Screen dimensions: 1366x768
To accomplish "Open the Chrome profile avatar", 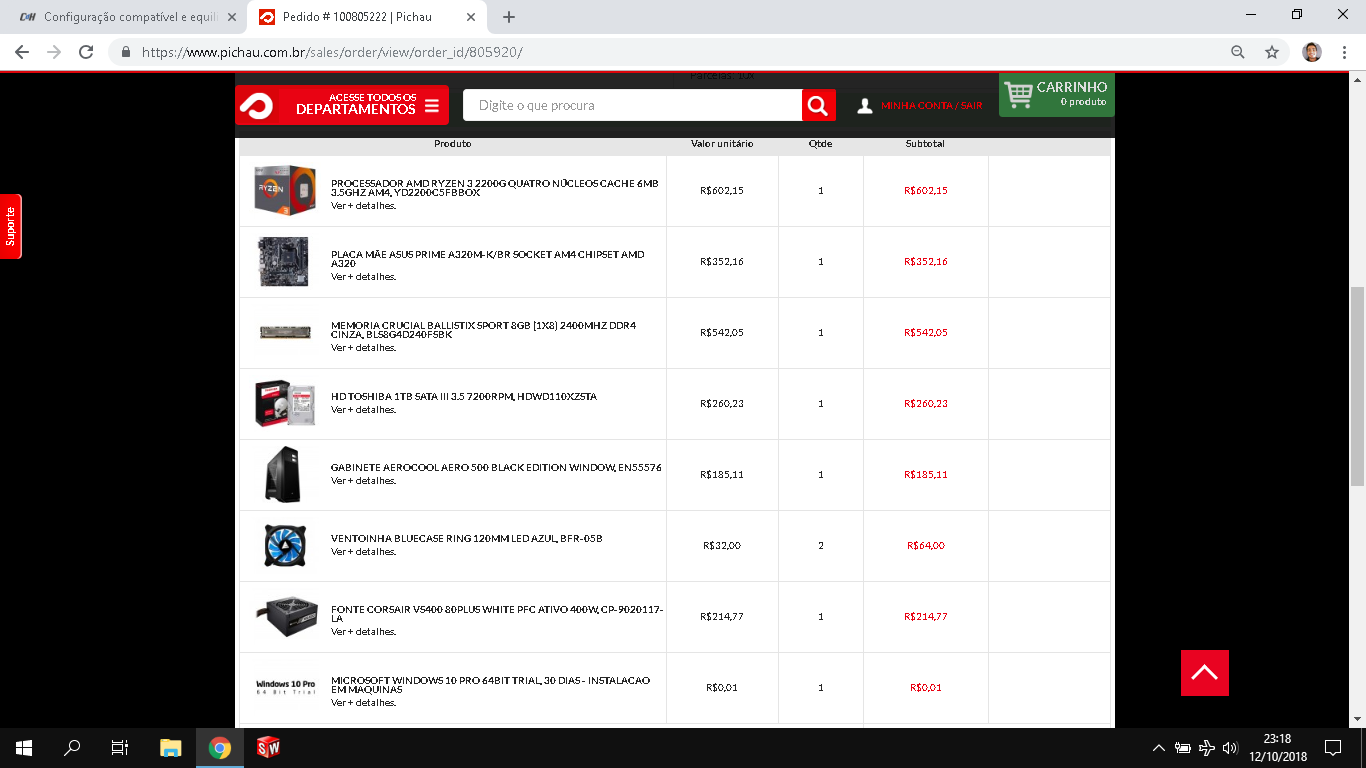I will pos(1312,52).
